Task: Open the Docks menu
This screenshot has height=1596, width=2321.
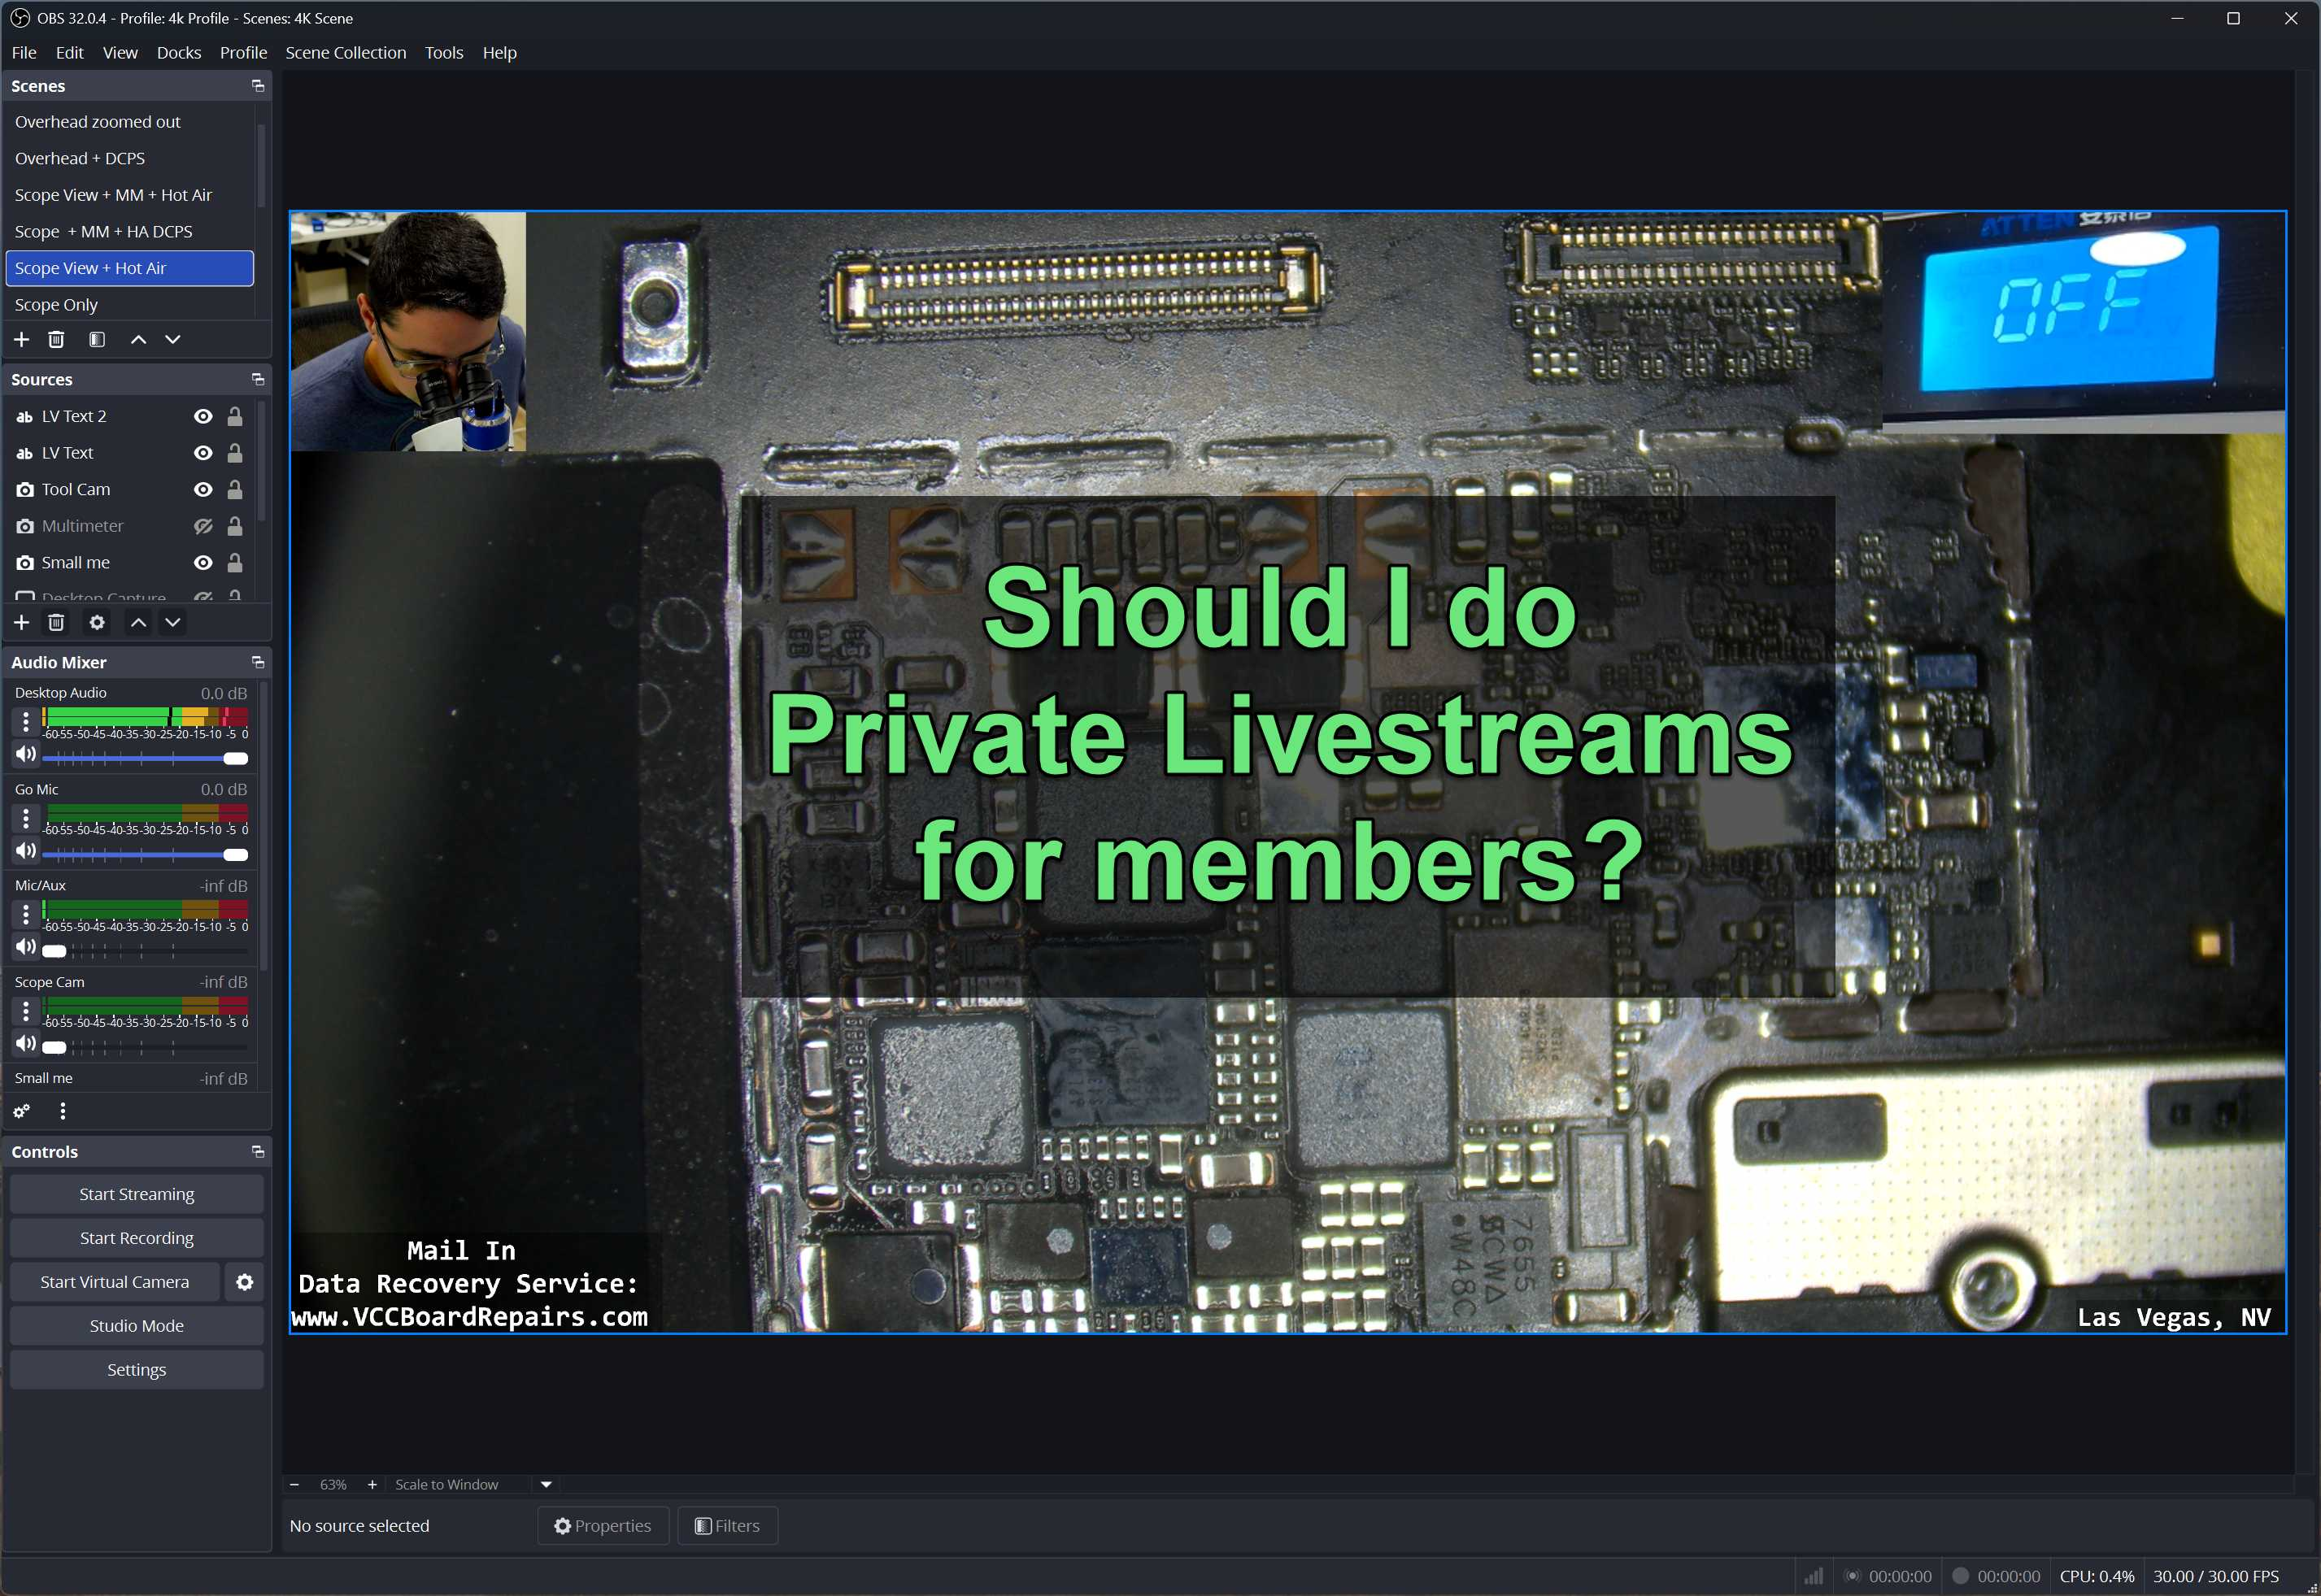Action: pyautogui.click(x=178, y=53)
